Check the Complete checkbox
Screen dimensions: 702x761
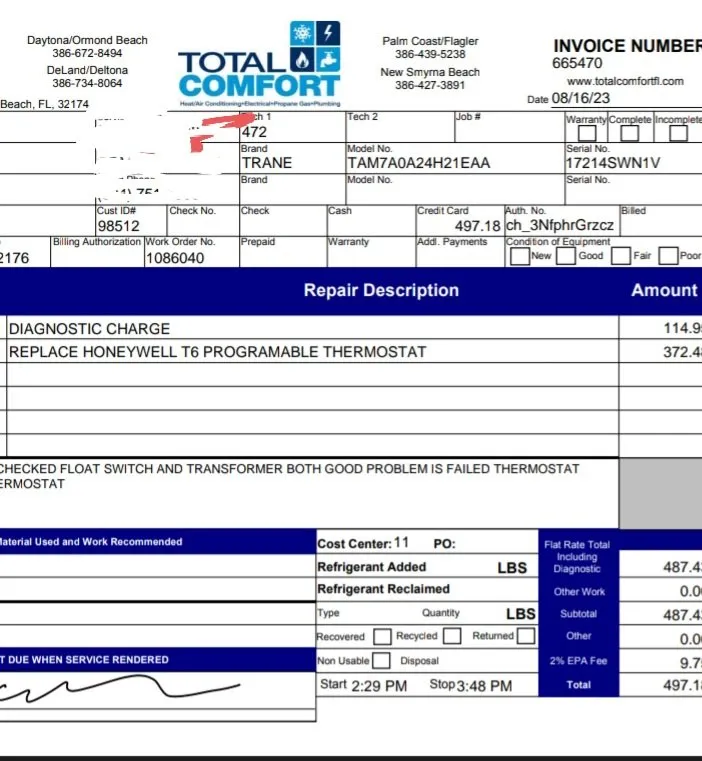(630, 134)
